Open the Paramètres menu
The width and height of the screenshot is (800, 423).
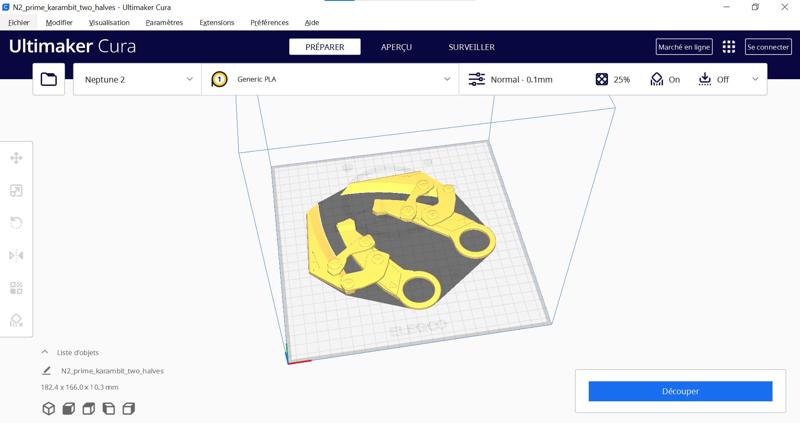164,22
